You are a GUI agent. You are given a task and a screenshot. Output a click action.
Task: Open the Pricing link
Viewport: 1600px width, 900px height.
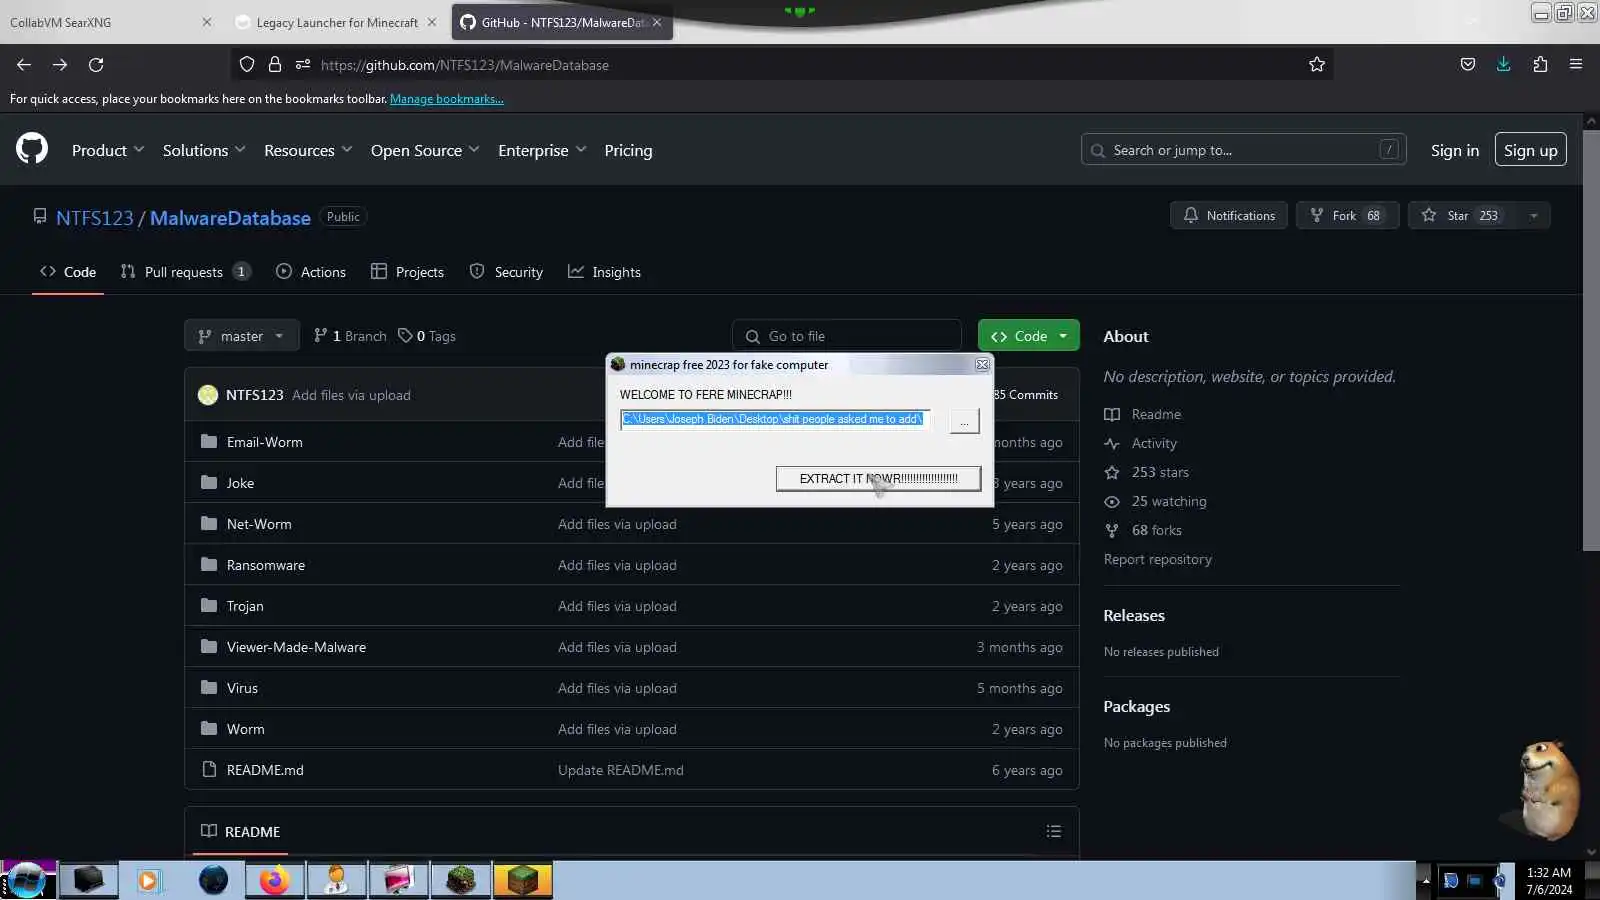point(628,150)
